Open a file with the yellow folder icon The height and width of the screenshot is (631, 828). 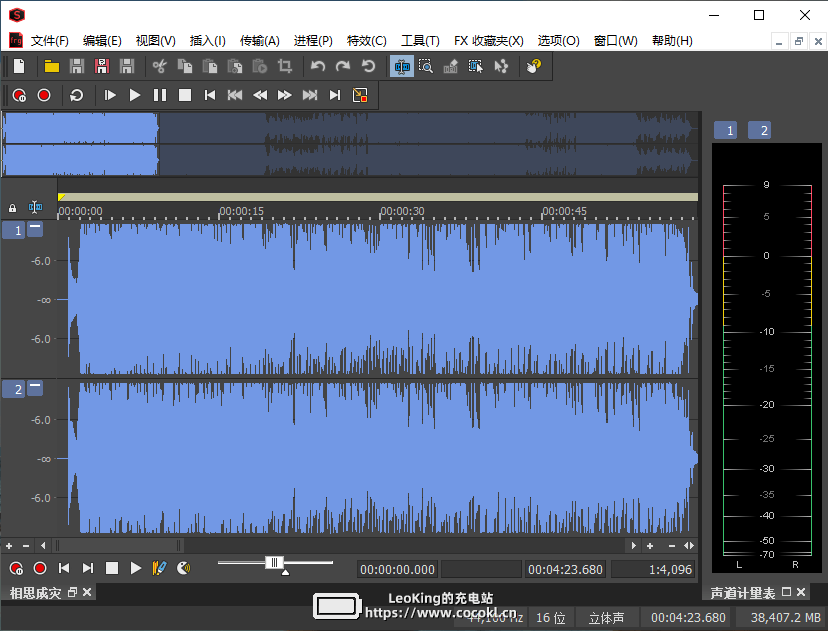51,66
